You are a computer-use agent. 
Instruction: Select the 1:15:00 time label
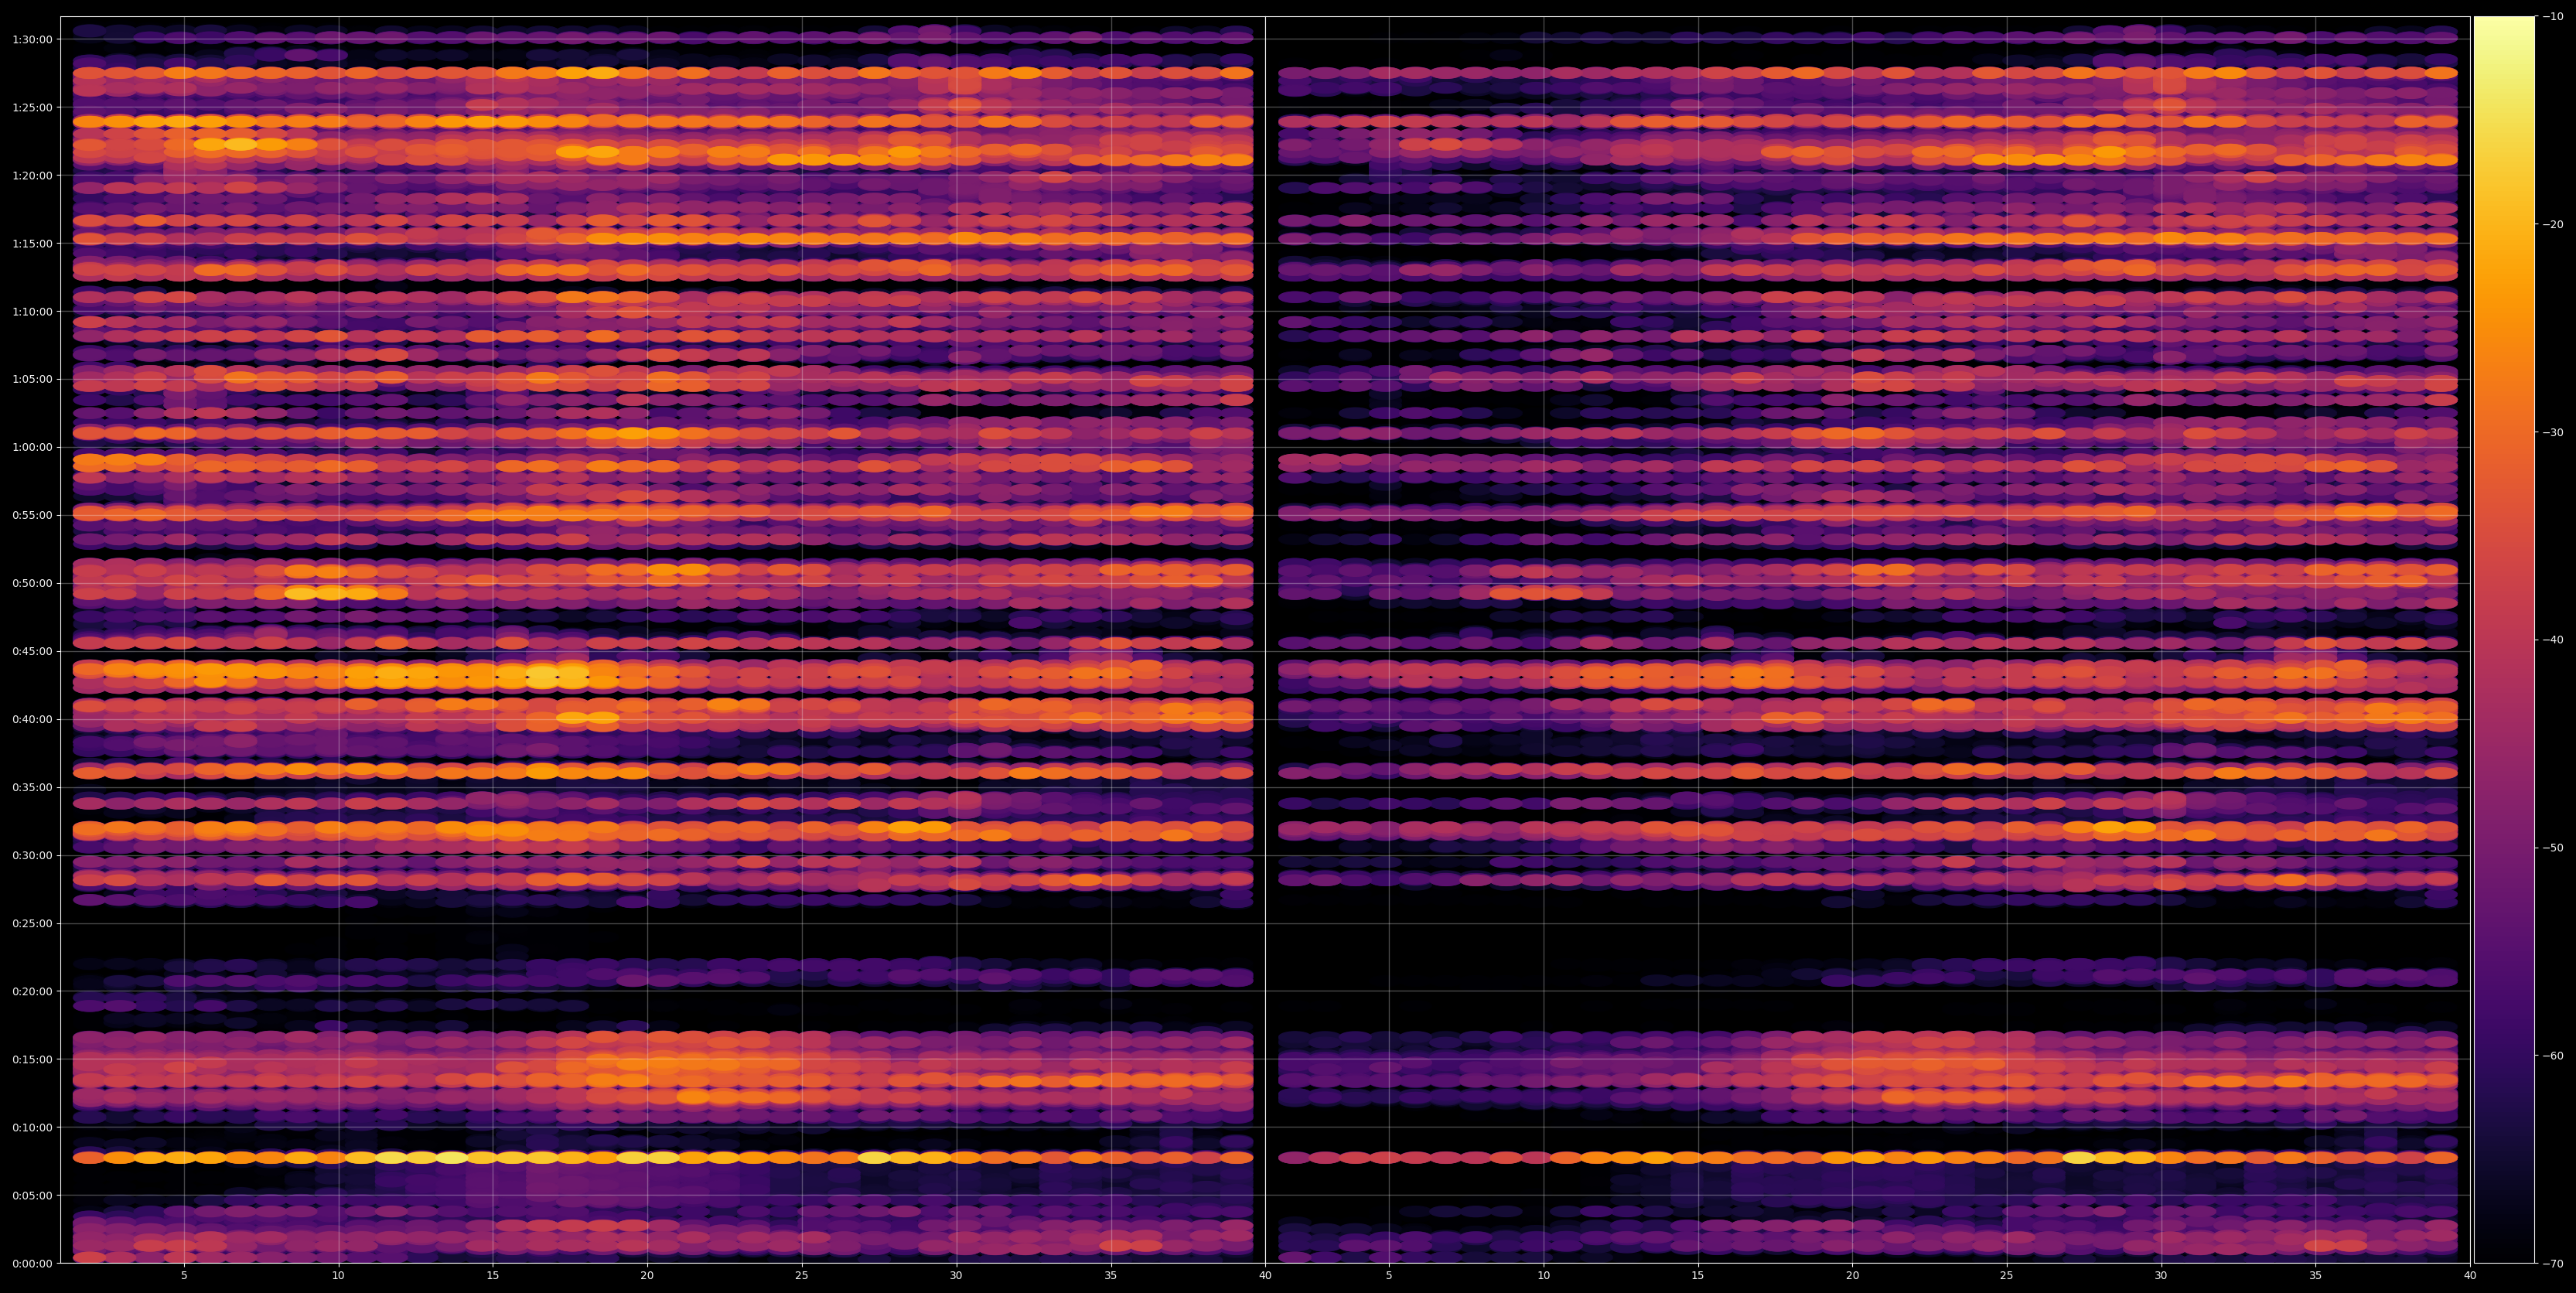32,243
